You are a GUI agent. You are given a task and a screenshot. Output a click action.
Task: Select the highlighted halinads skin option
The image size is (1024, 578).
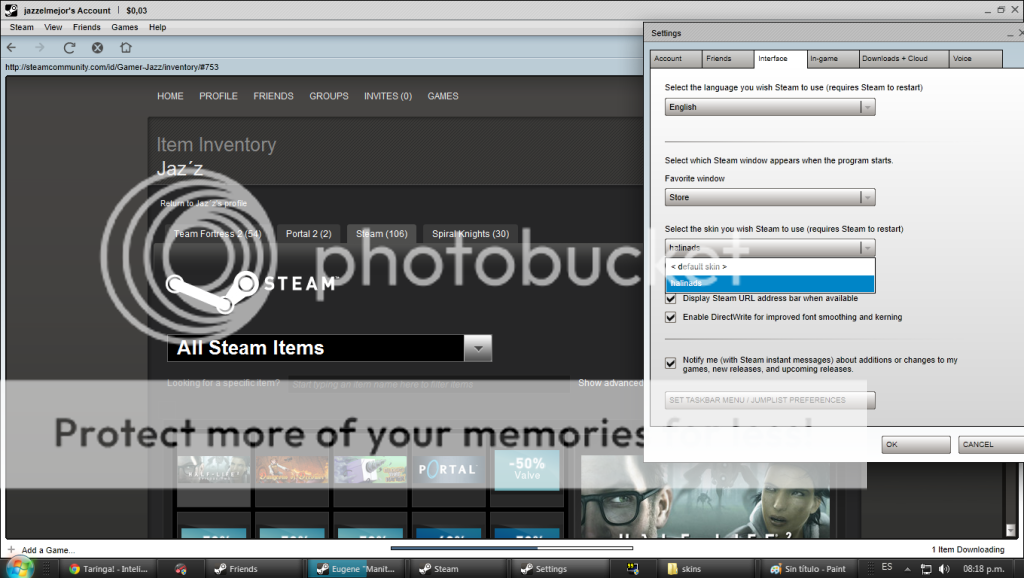tap(770, 283)
